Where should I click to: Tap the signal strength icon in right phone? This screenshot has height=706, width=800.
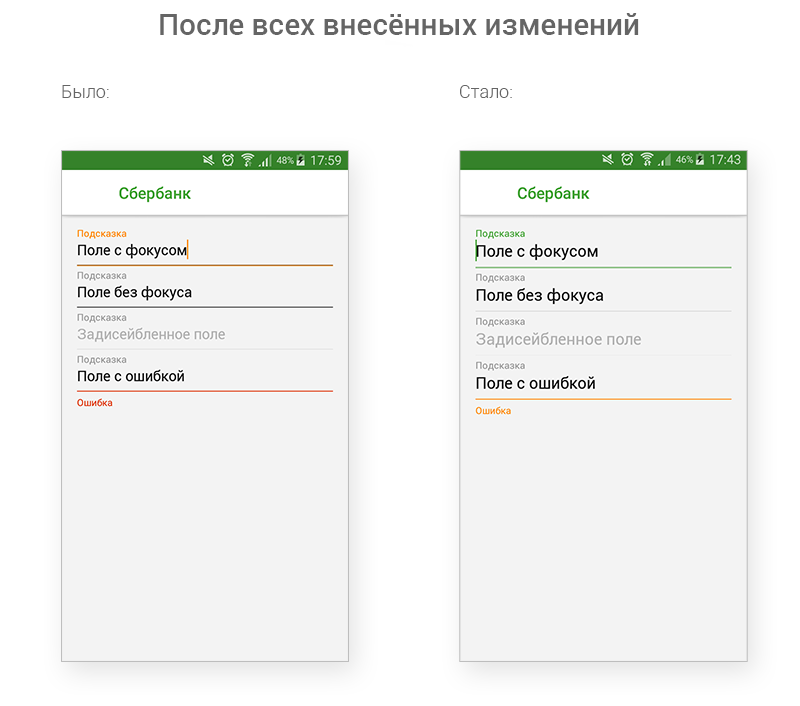tap(664, 160)
